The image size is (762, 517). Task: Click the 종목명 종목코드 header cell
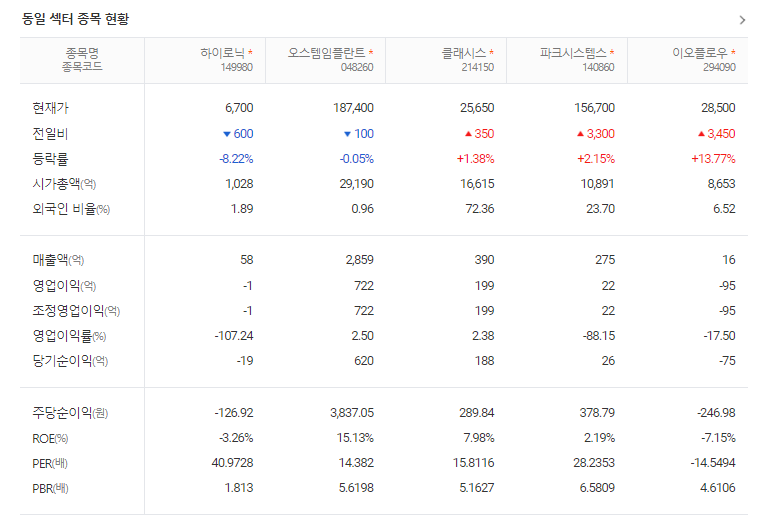coord(82,59)
